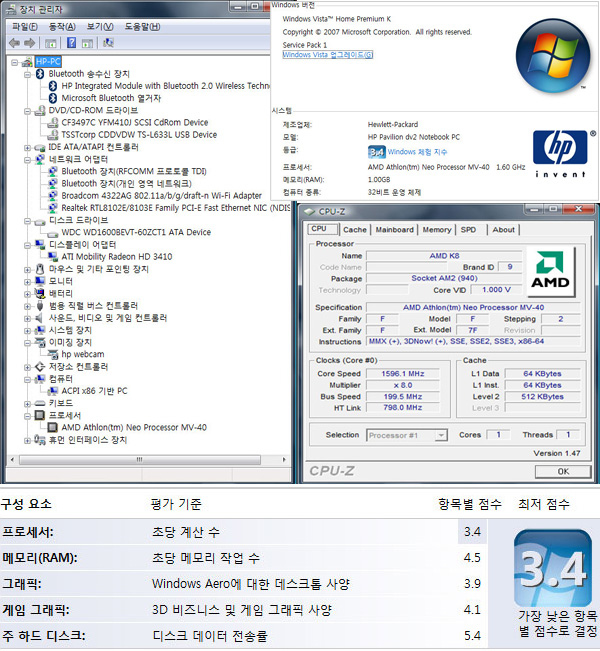
Task: Select the 디스크 드라이브 category icon
Action: pyautogui.click(x=40, y=221)
